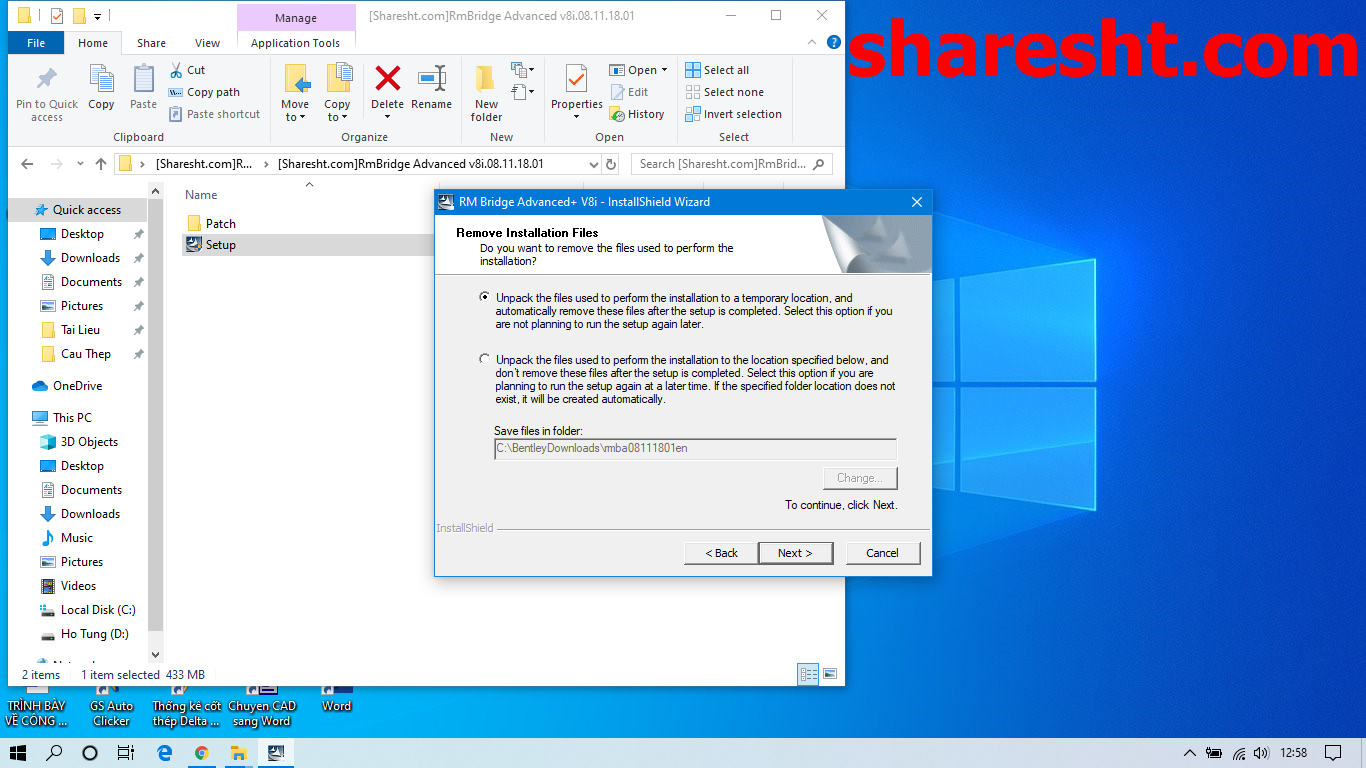Click the Name column header
Image resolution: width=1366 pixels, height=768 pixels.
pyautogui.click(x=201, y=195)
